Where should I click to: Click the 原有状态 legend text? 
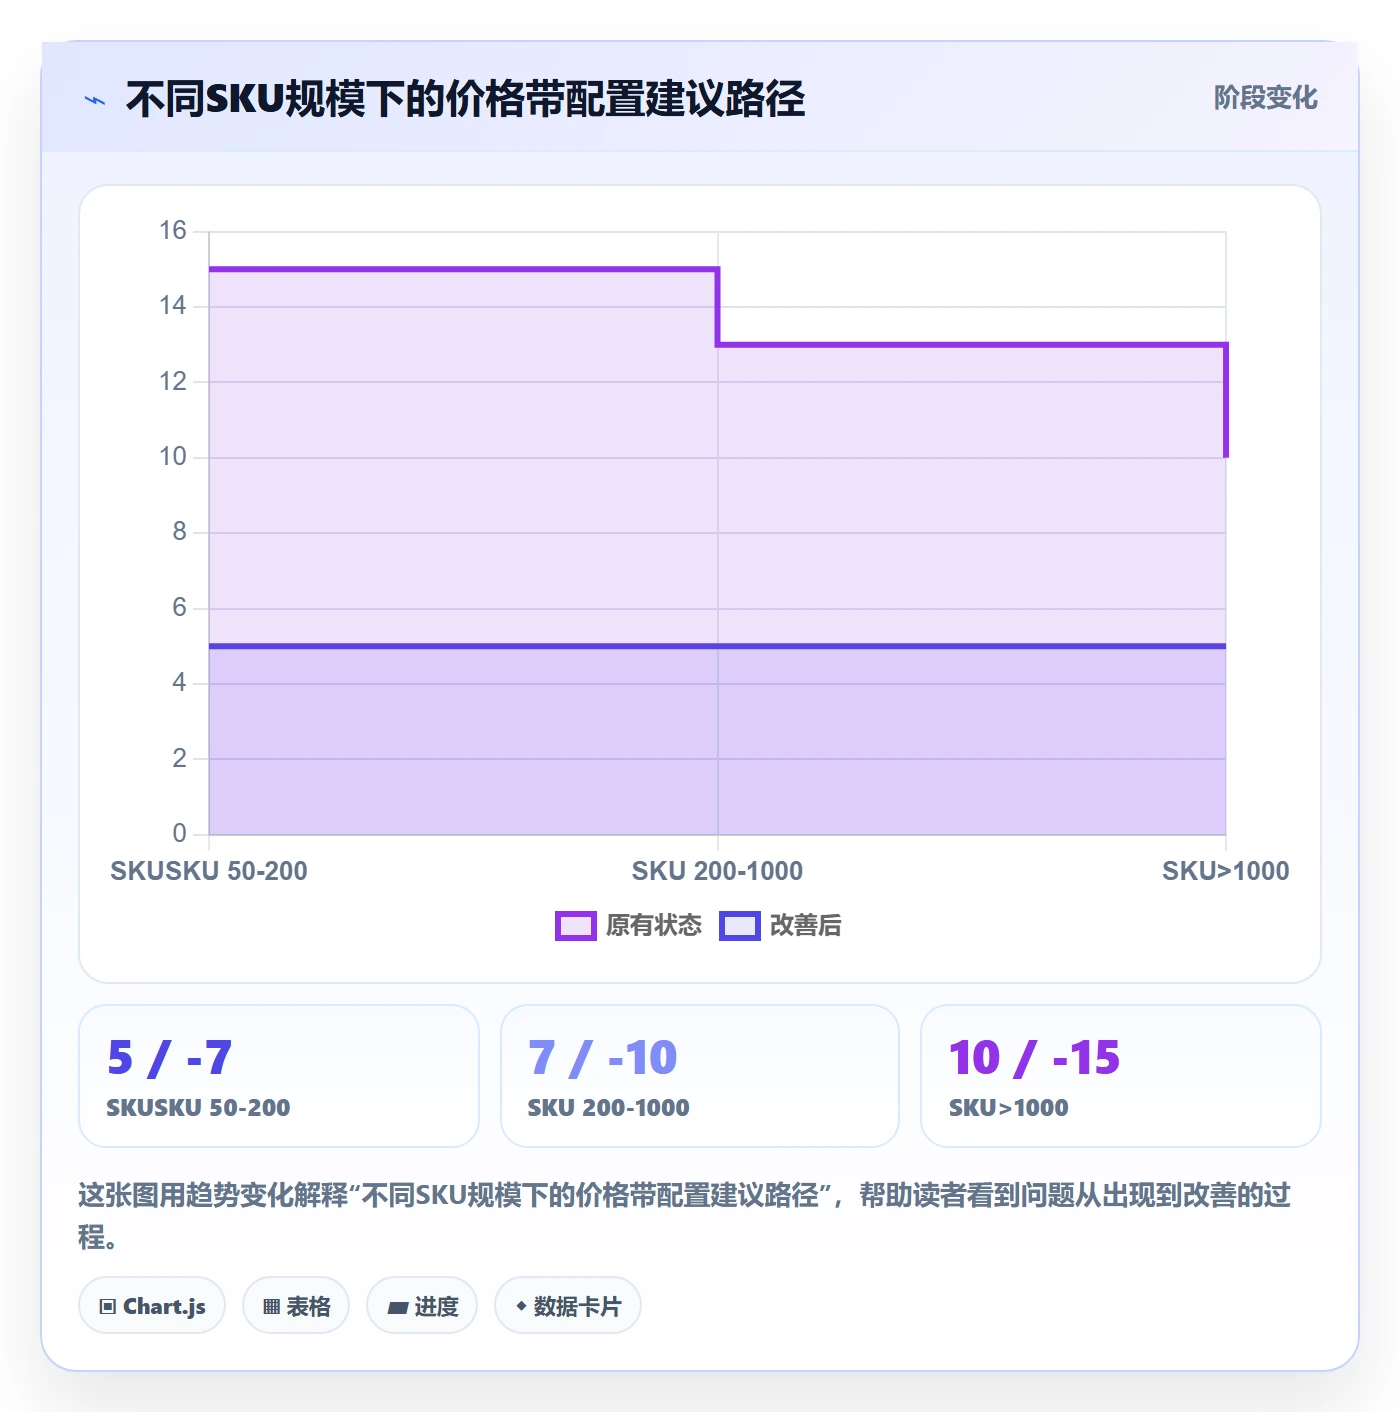pyautogui.click(x=654, y=925)
